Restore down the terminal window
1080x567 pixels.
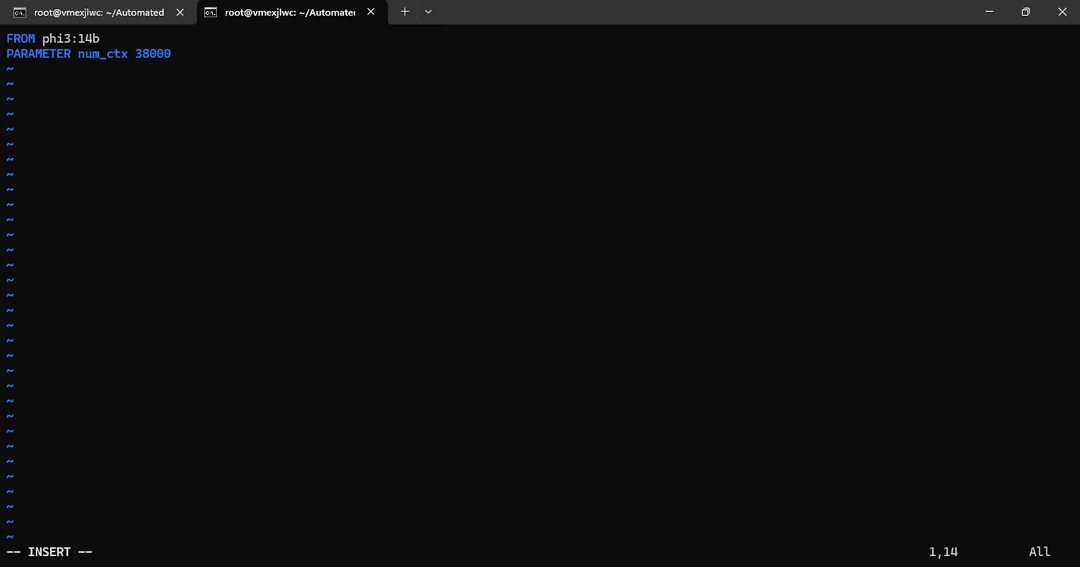[1026, 12]
